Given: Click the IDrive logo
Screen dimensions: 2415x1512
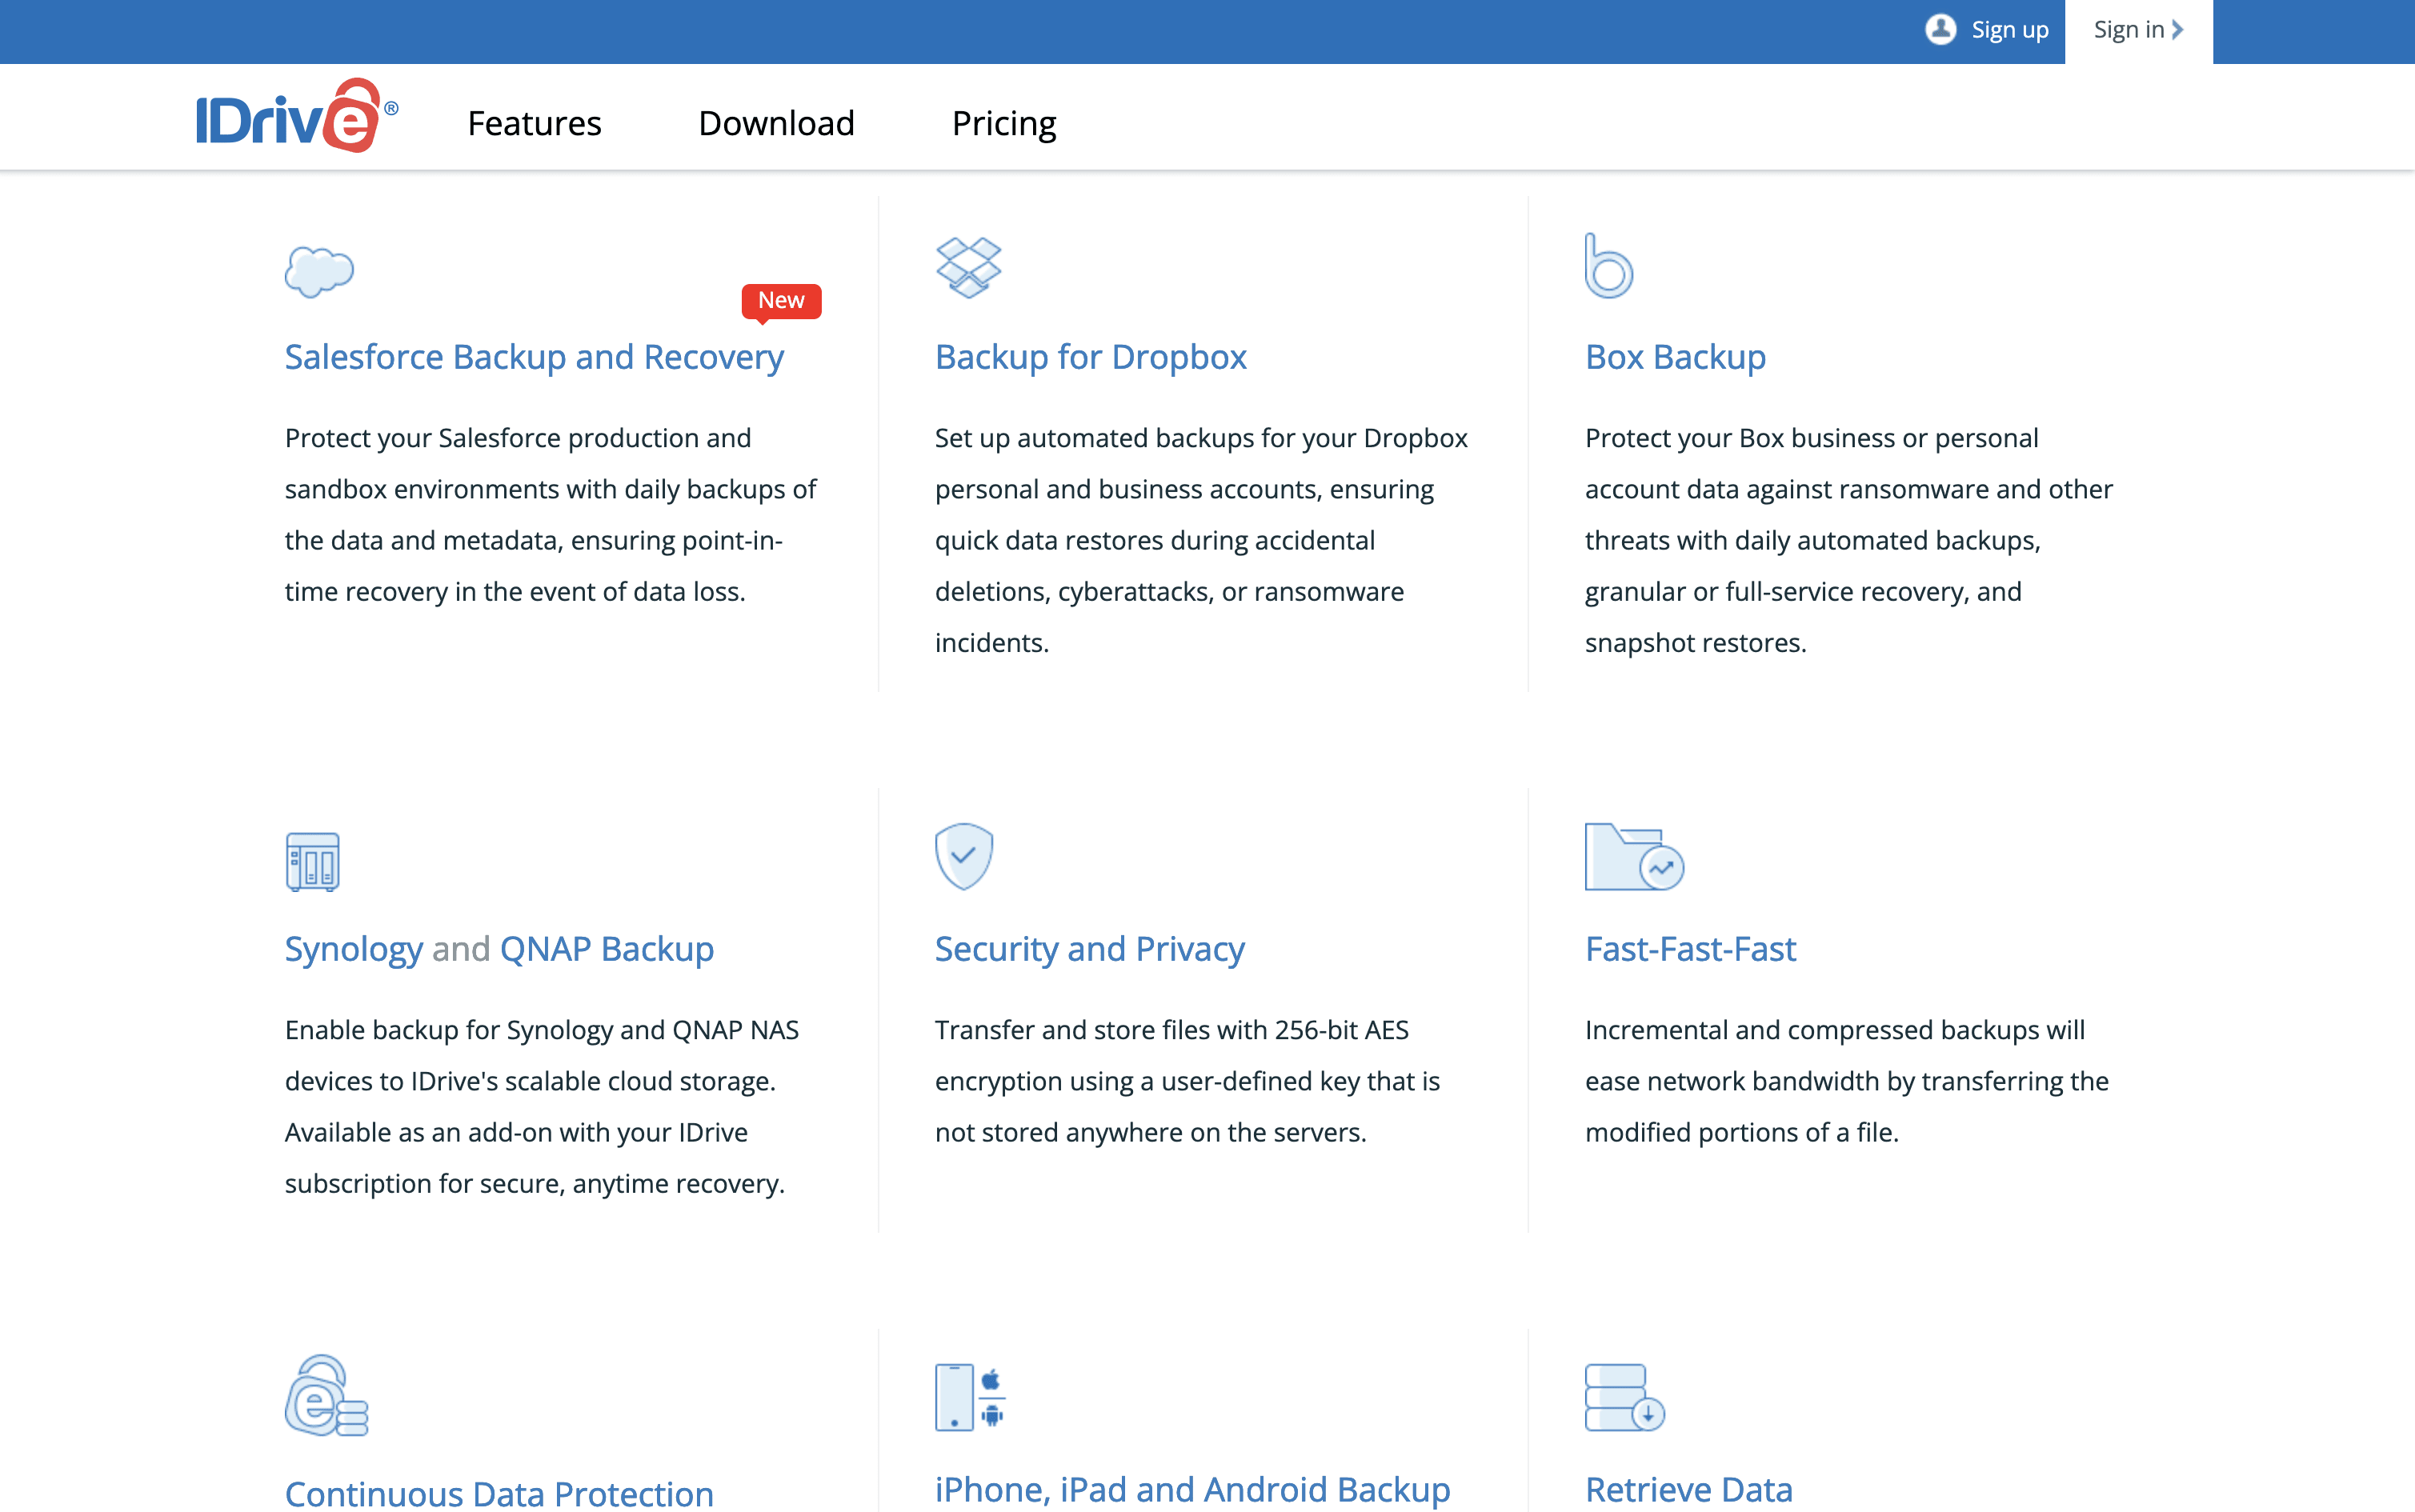Looking at the screenshot, I should [297, 116].
